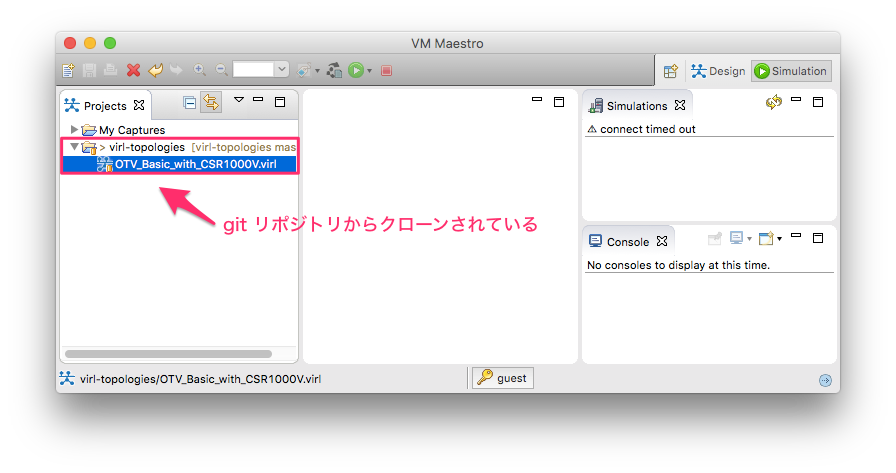Expand the My Captures folder
Image resolution: width=896 pixels, height=473 pixels.
(74, 129)
